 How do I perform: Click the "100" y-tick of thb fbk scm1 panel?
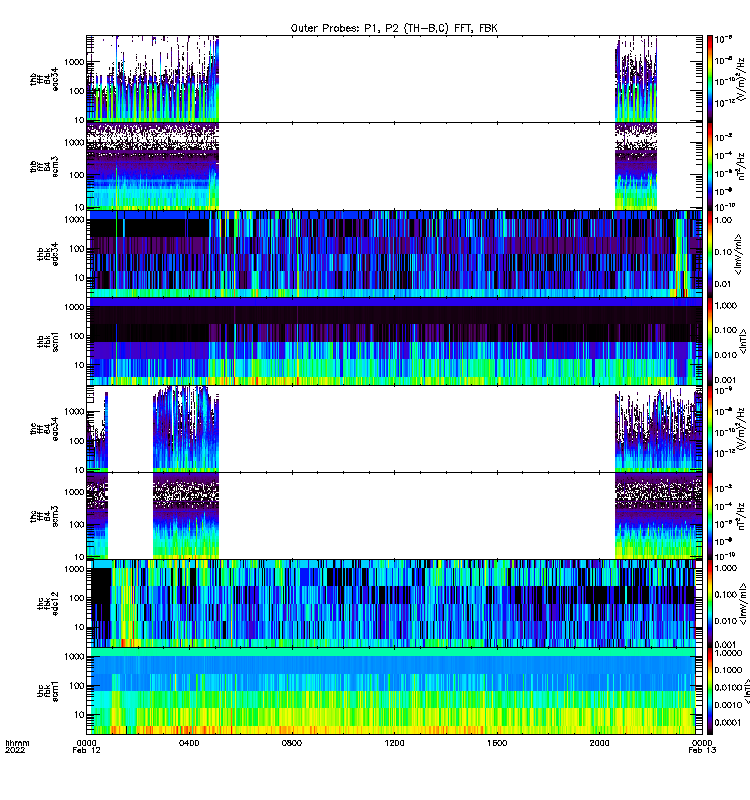coord(77,336)
